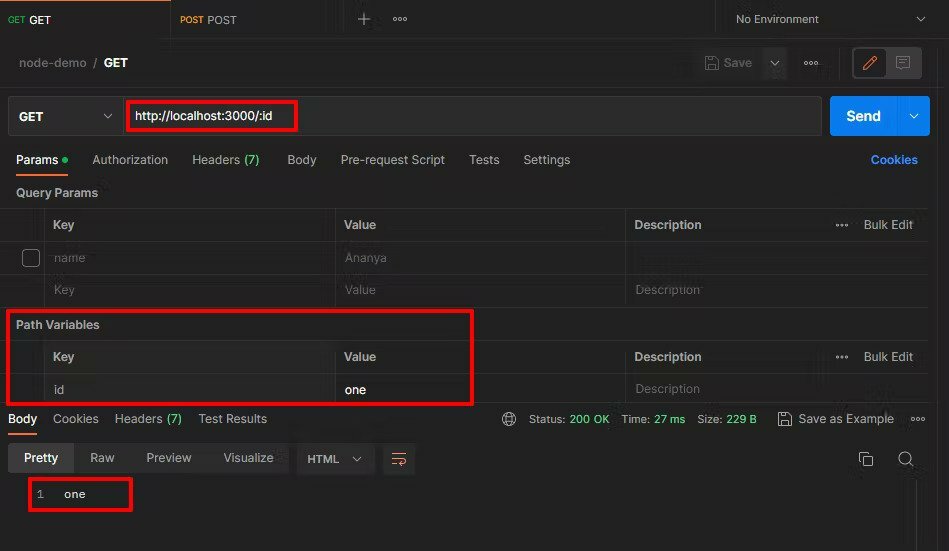Open HTTP method GET dropdown

pyautogui.click(x=65, y=116)
